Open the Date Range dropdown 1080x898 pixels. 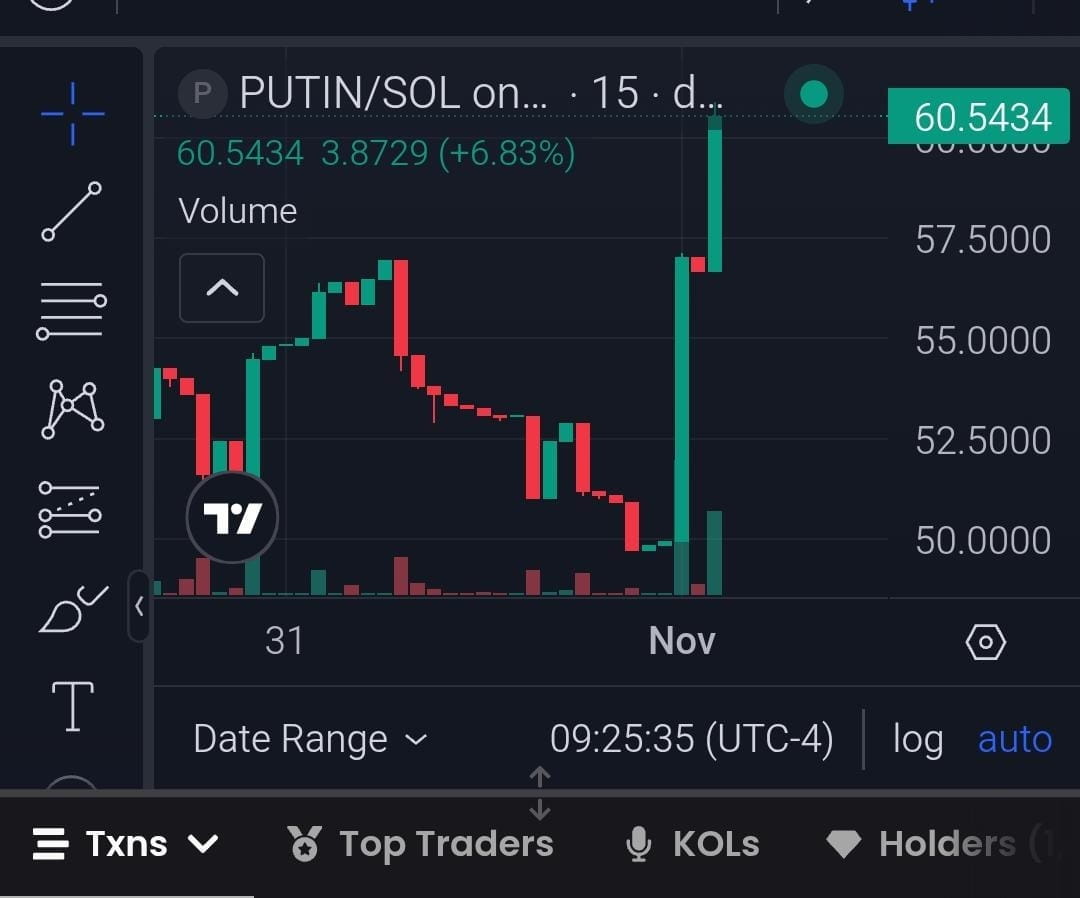tap(311, 739)
